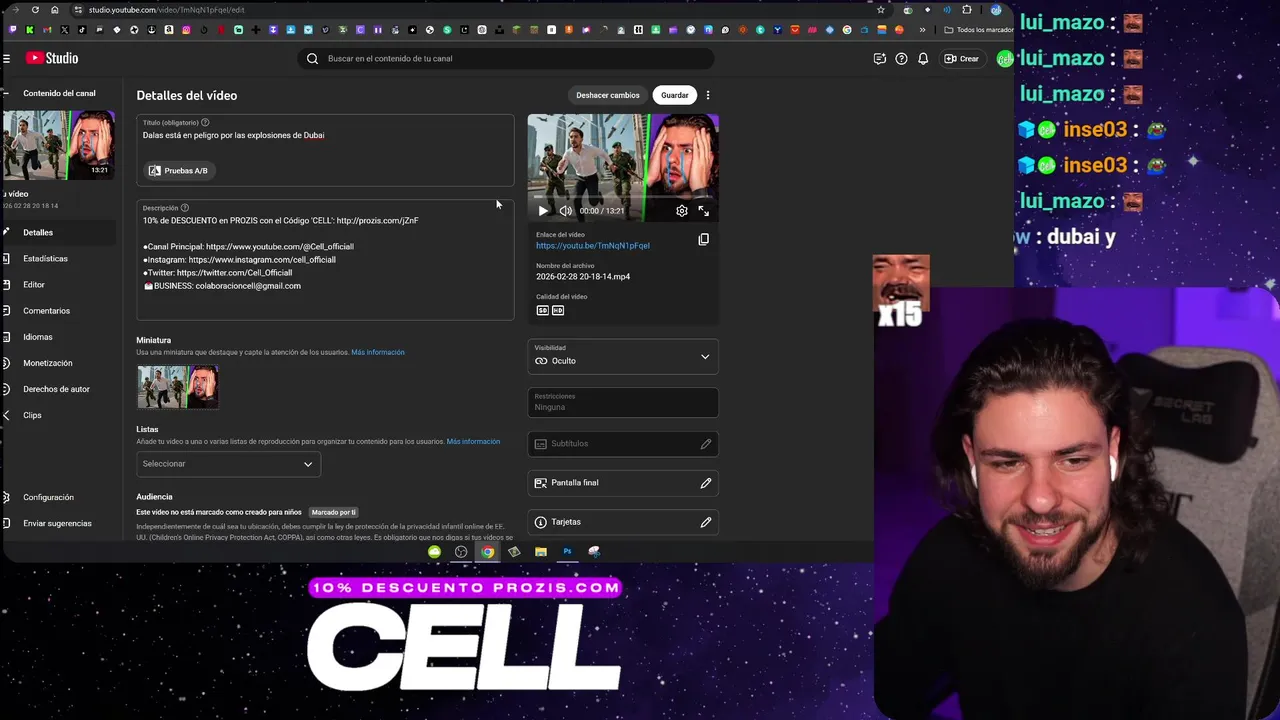Edit Pantalla final with the pencil icon
The image size is (1280, 720).
tap(706, 483)
